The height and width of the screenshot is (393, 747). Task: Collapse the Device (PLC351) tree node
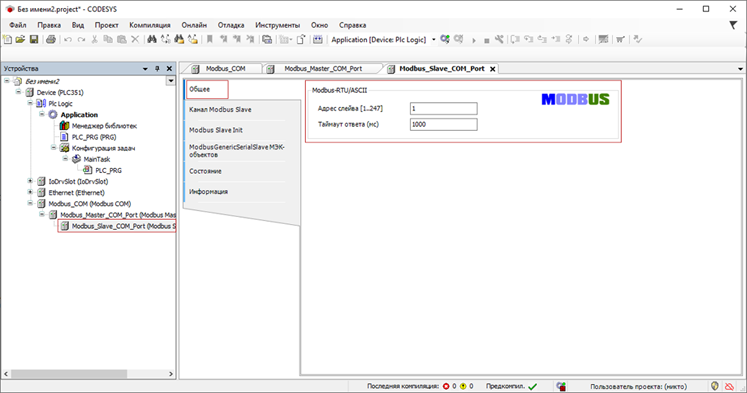point(19,92)
